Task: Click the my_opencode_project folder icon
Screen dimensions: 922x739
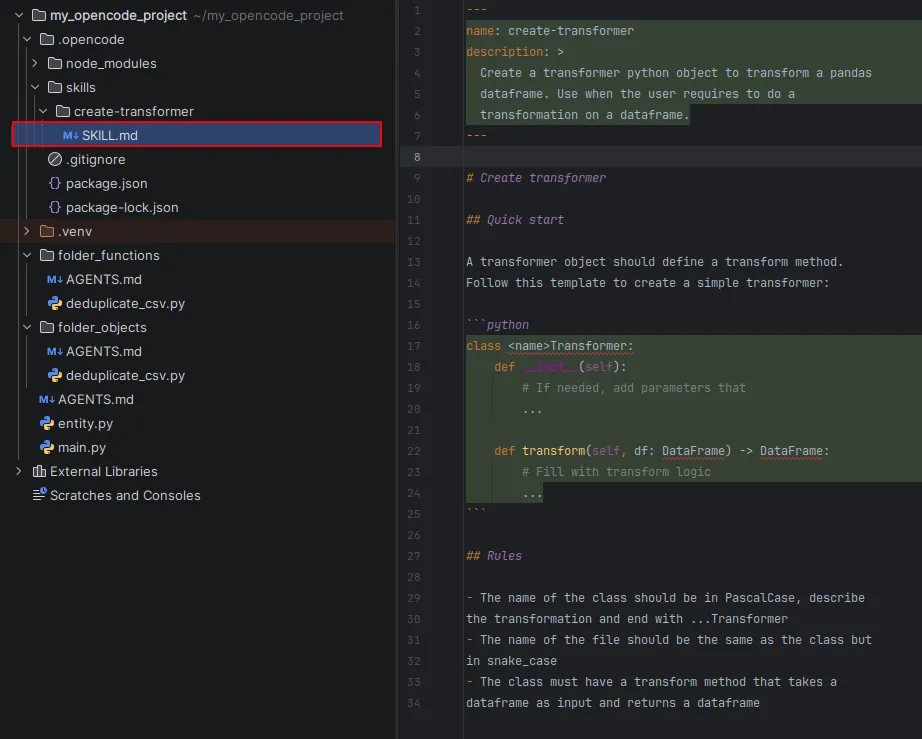Action: [x=39, y=15]
